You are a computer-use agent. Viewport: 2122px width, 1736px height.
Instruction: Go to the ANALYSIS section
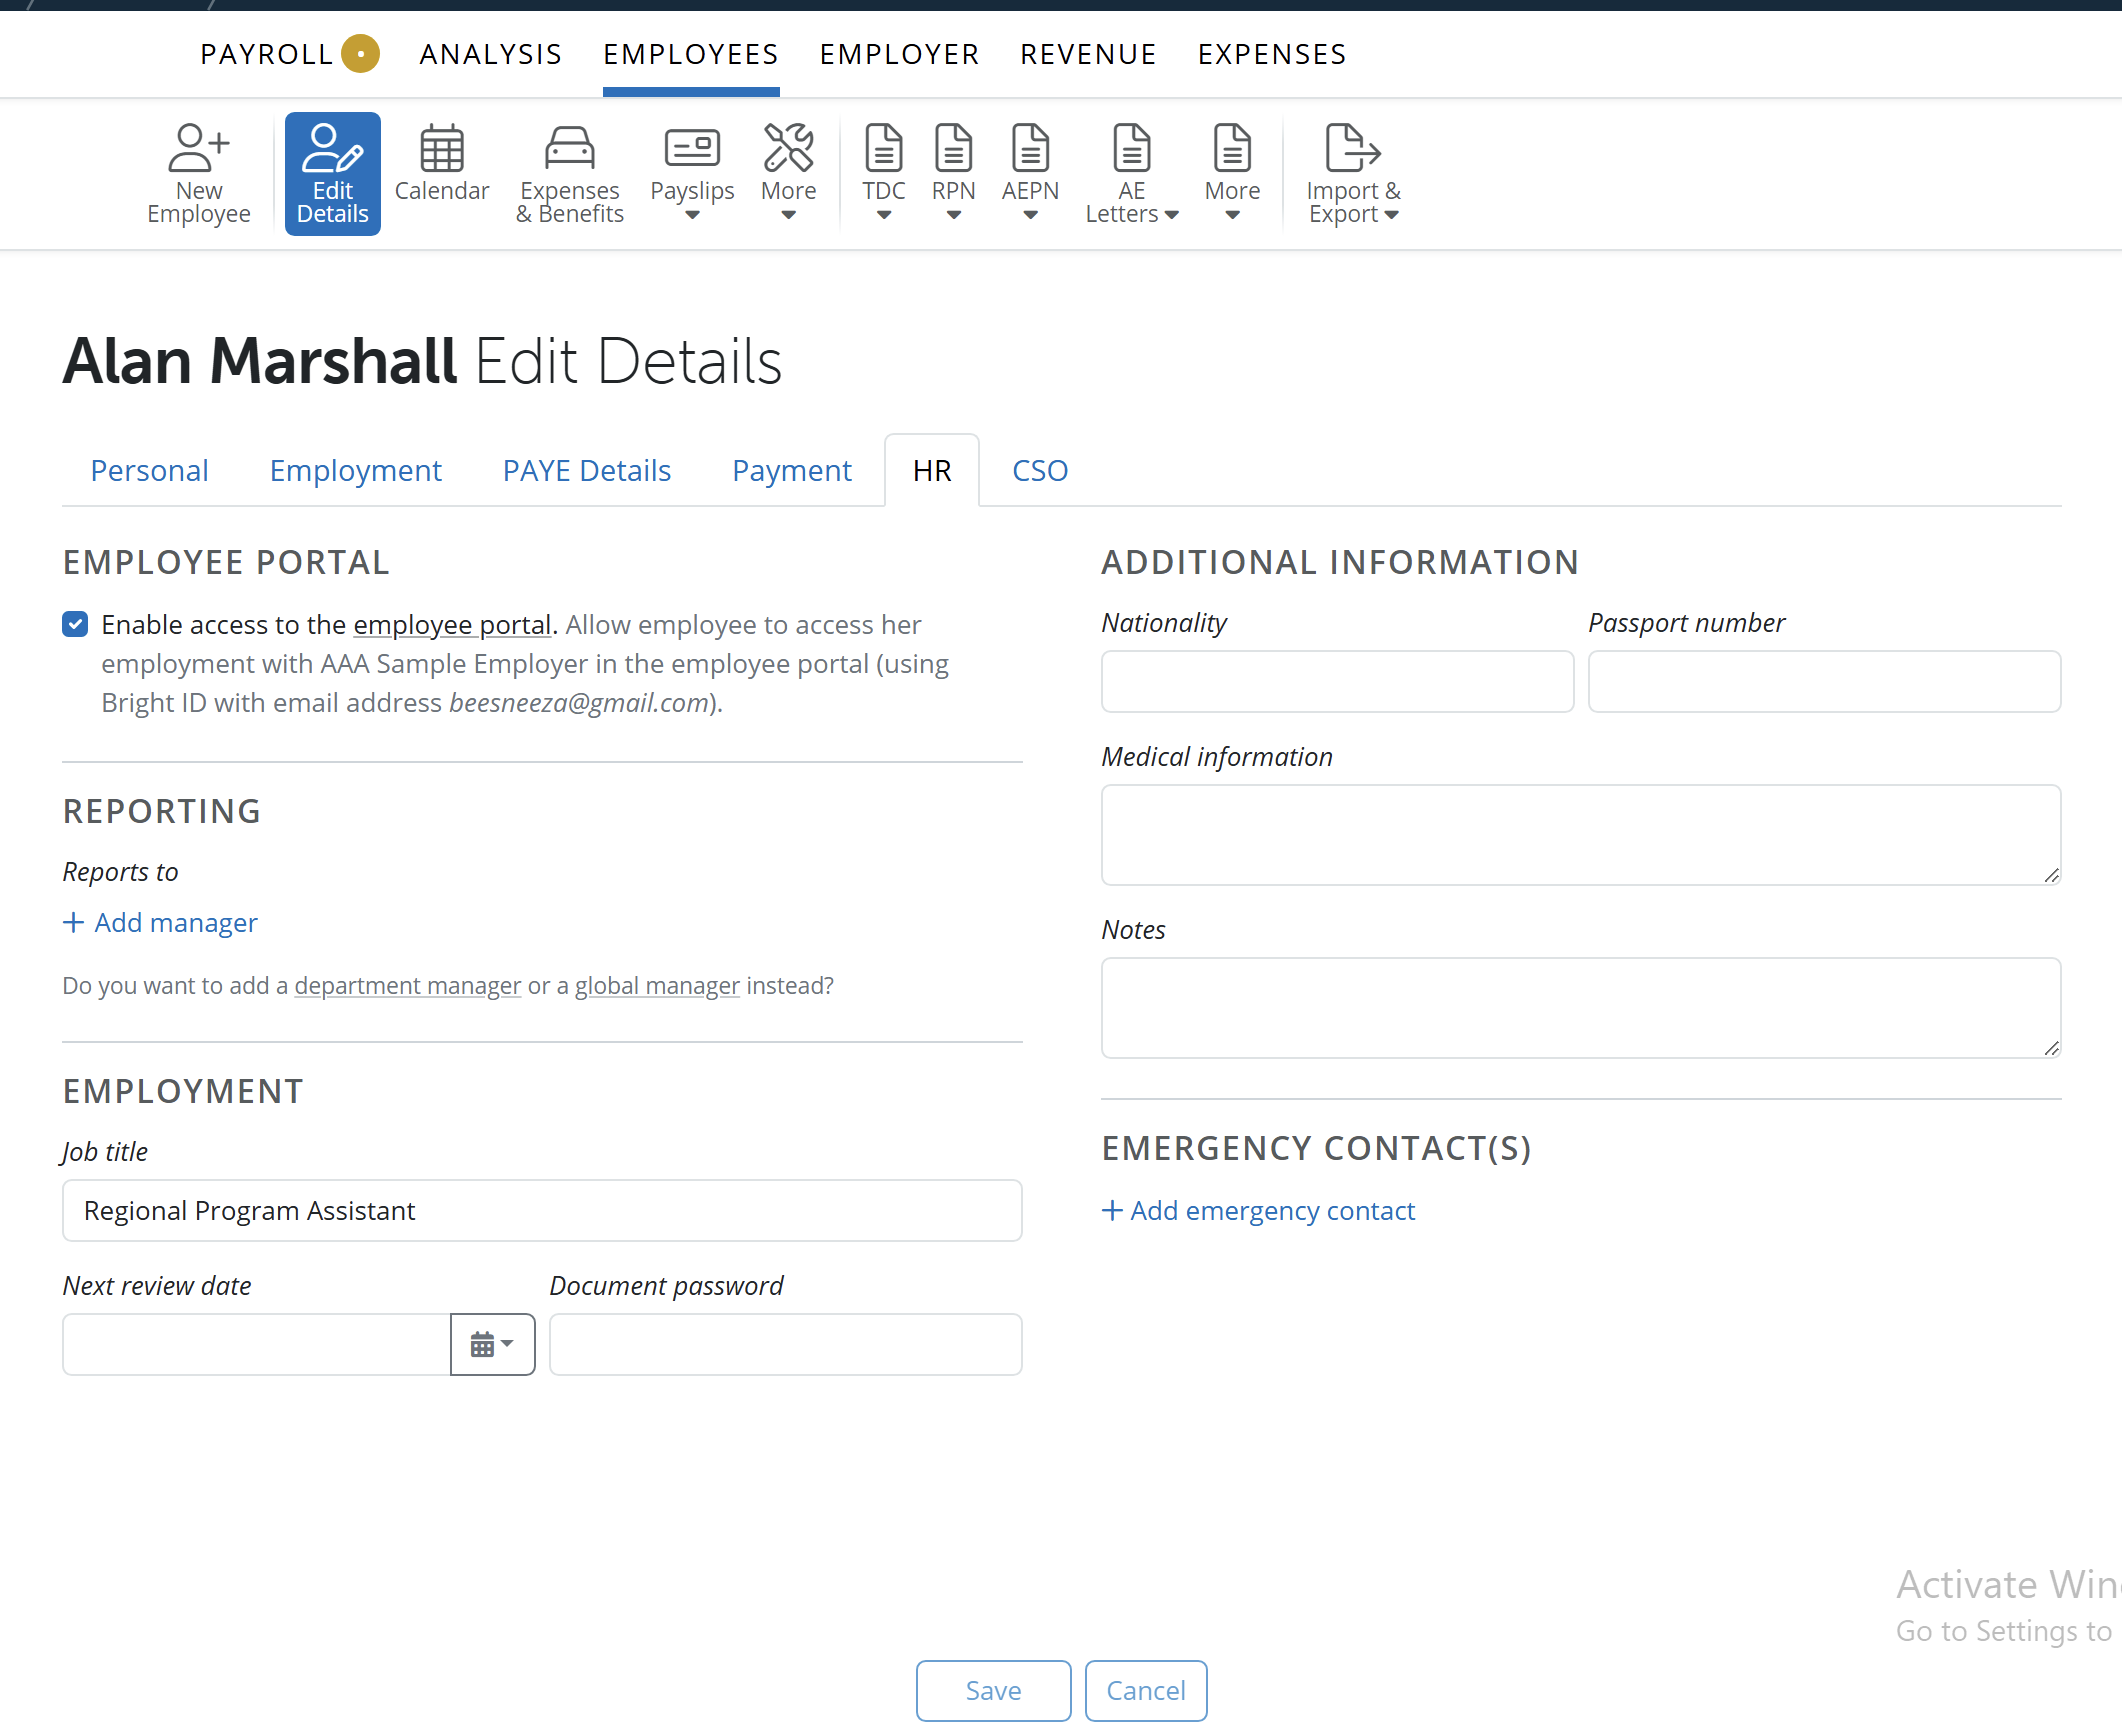pos(491,54)
